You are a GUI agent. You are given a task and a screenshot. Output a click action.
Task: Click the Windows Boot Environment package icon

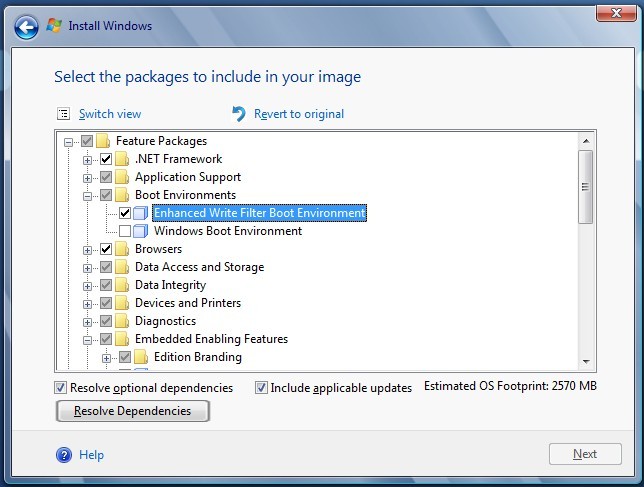pos(141,231)
